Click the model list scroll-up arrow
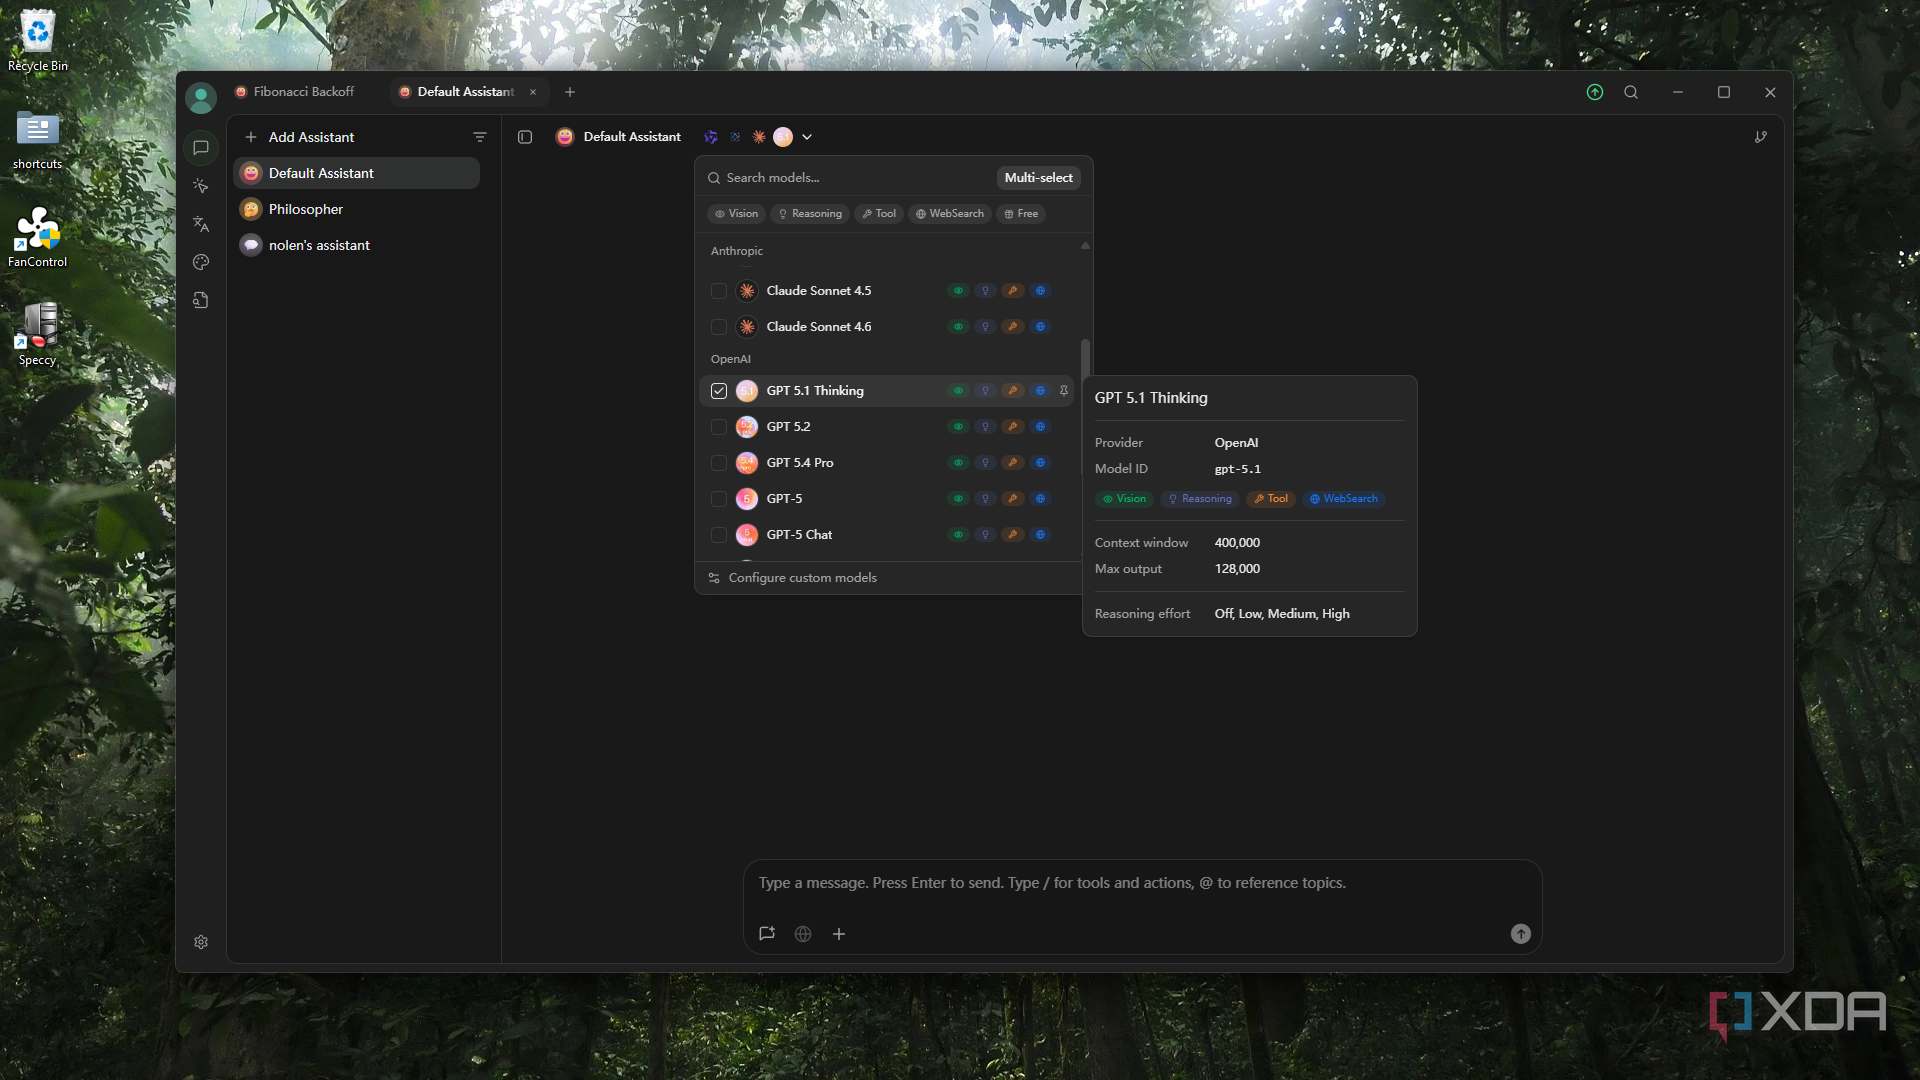 tap(1085, 246)
